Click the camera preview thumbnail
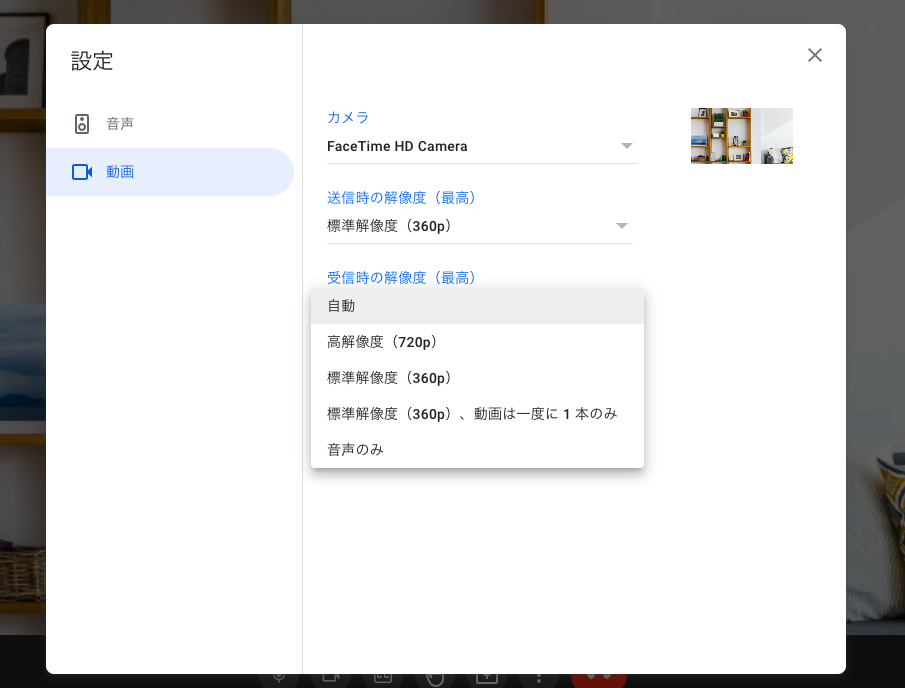Viewport: 905px width, 688px height. (742, 136)
